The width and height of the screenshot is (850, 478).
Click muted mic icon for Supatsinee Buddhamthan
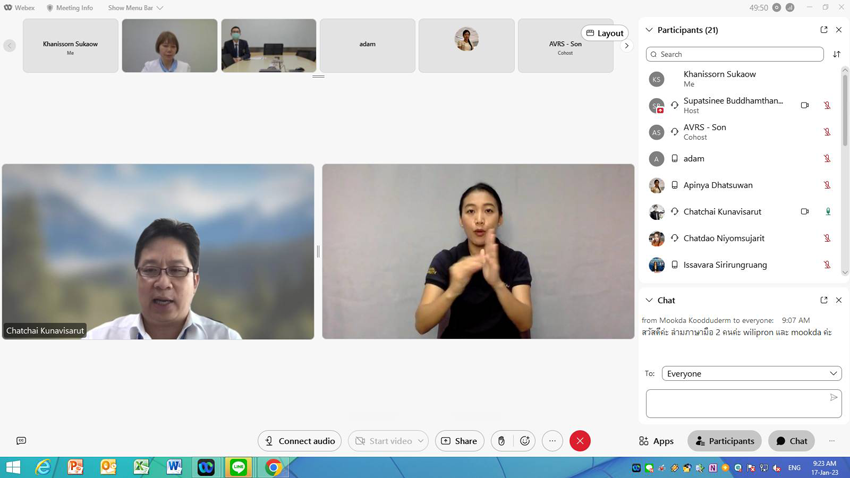[827, 105]
